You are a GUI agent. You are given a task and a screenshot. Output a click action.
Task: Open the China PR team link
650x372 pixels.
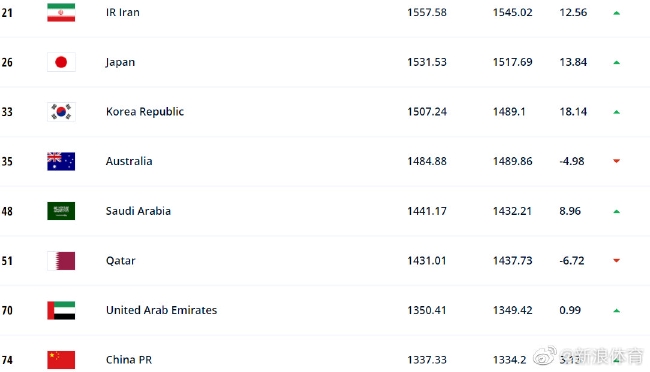[x=129, y=360]
